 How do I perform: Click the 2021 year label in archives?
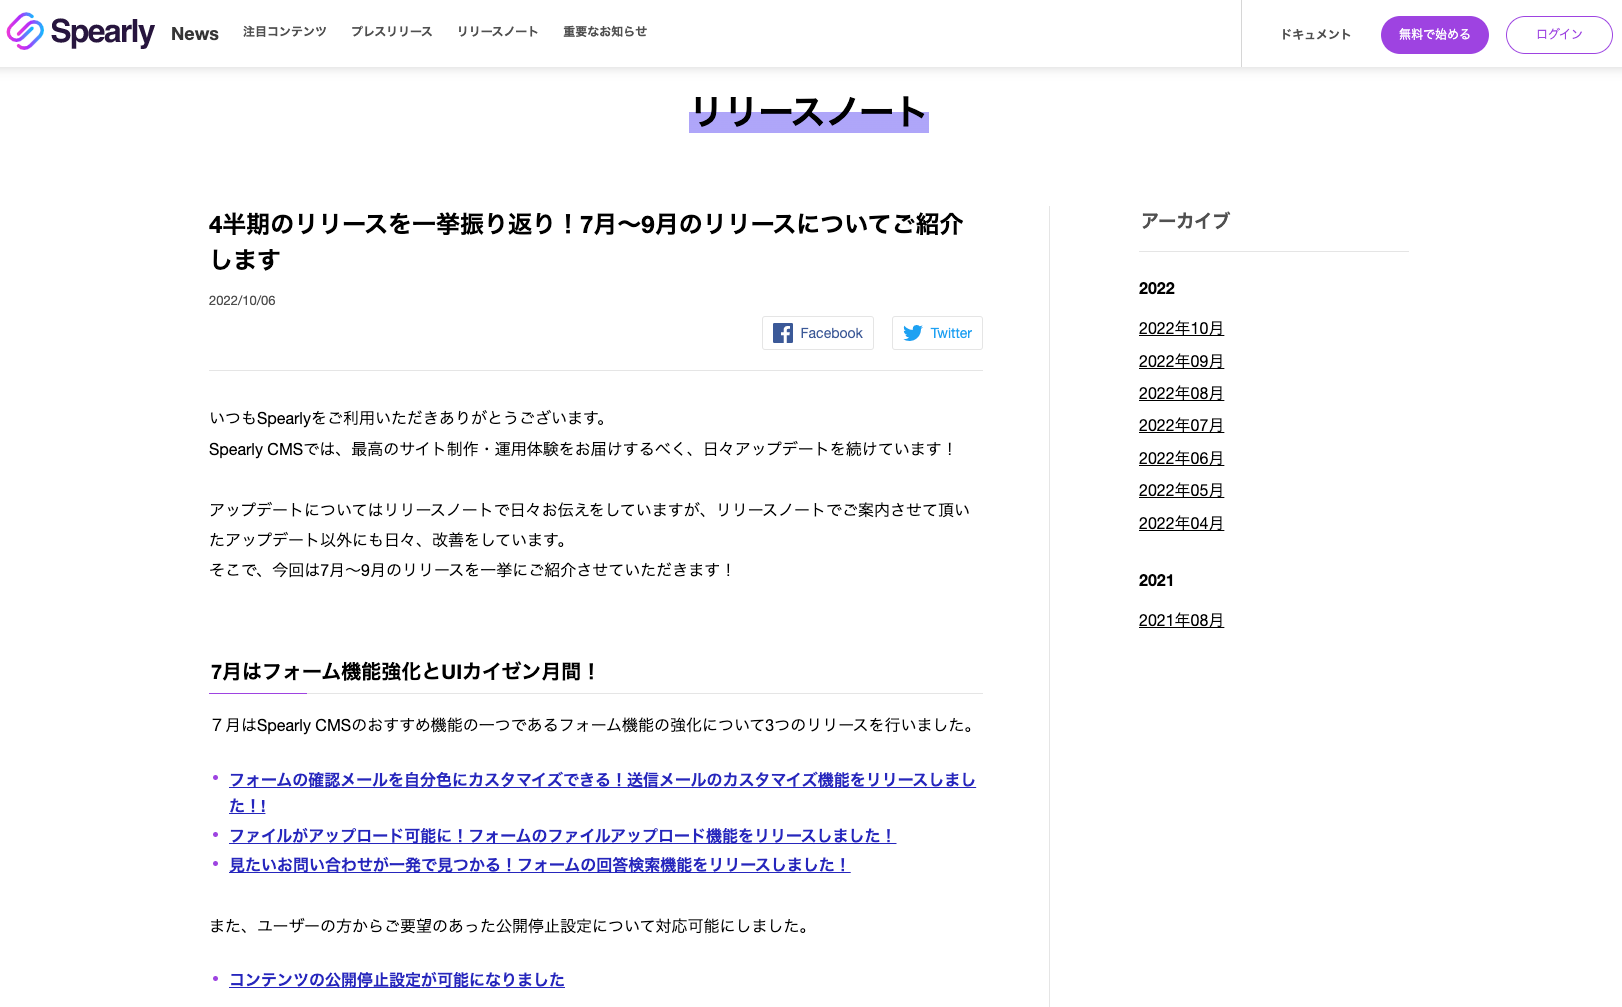point(1156,581)
